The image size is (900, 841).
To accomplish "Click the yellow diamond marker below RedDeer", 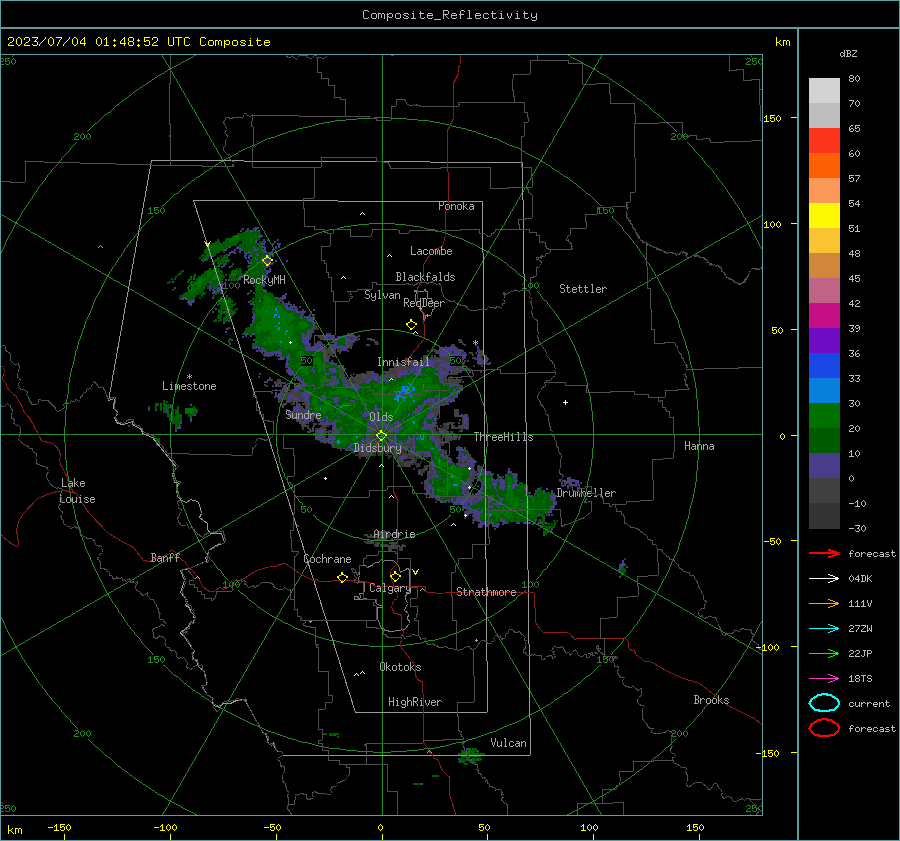I will point(411,325).
